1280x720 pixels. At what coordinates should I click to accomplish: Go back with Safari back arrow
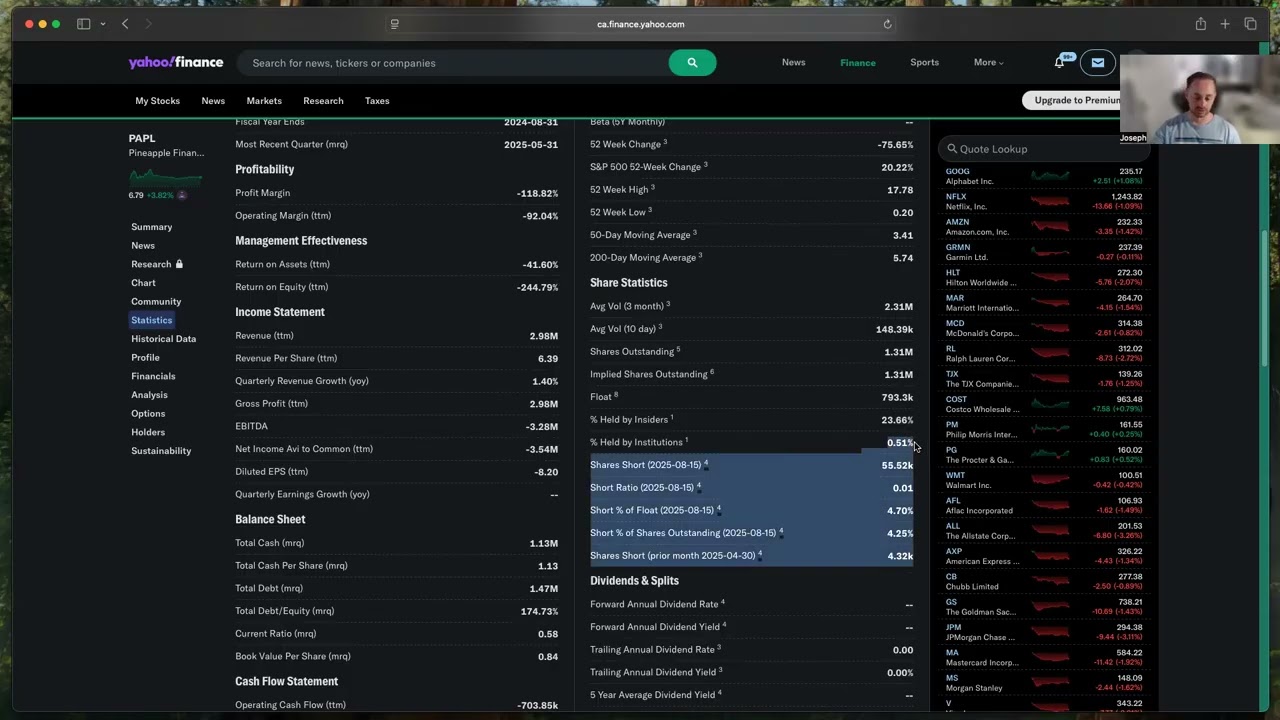click(125, 24)
